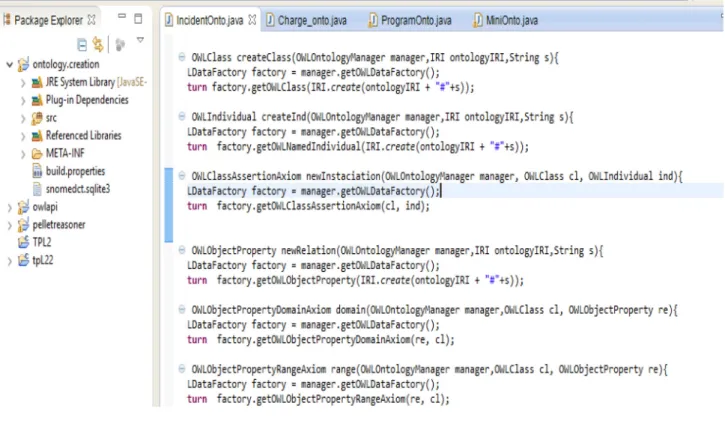Fold the createClass method
725x421 pixels.
click(x=182, y=57)
